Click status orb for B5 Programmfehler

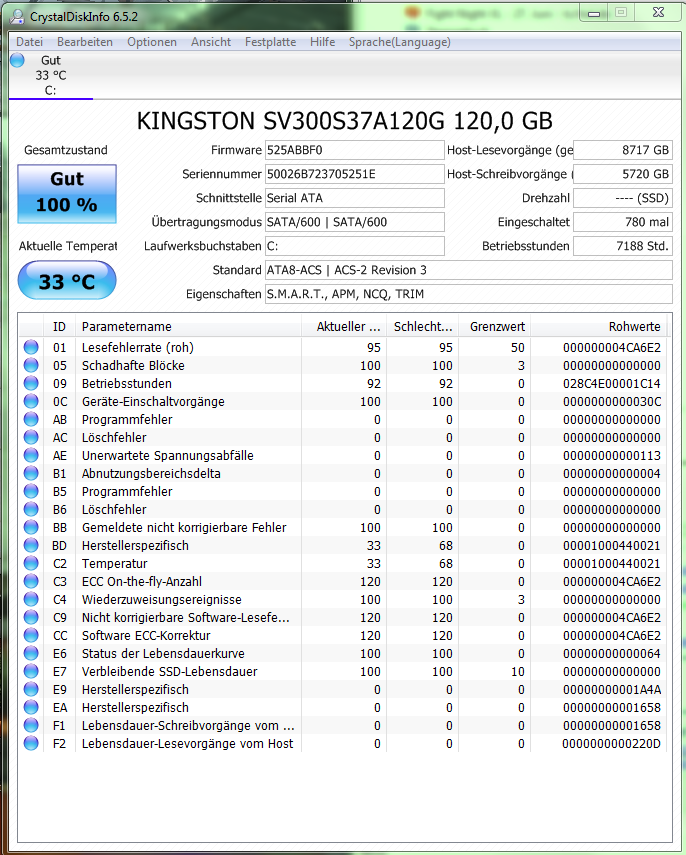point(31,491)
